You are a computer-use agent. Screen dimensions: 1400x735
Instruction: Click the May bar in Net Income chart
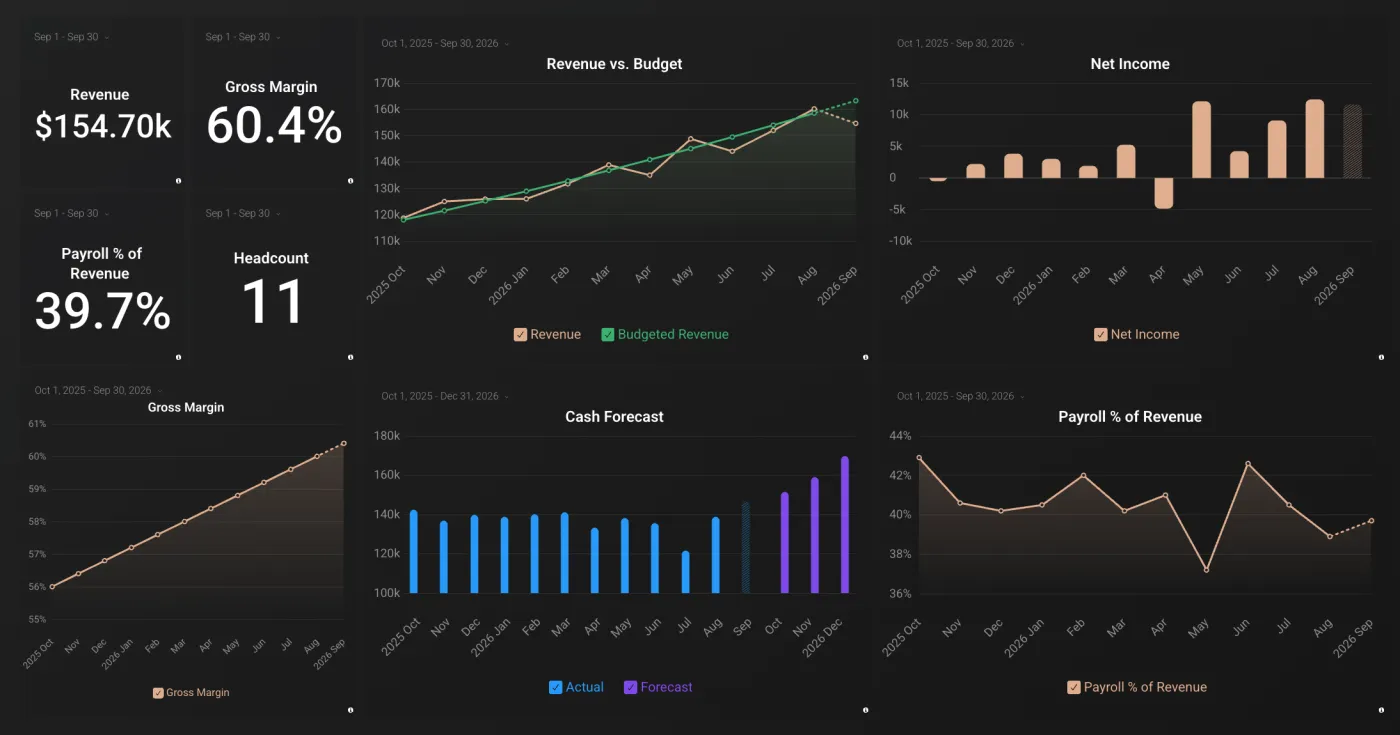coord(1202,140)
